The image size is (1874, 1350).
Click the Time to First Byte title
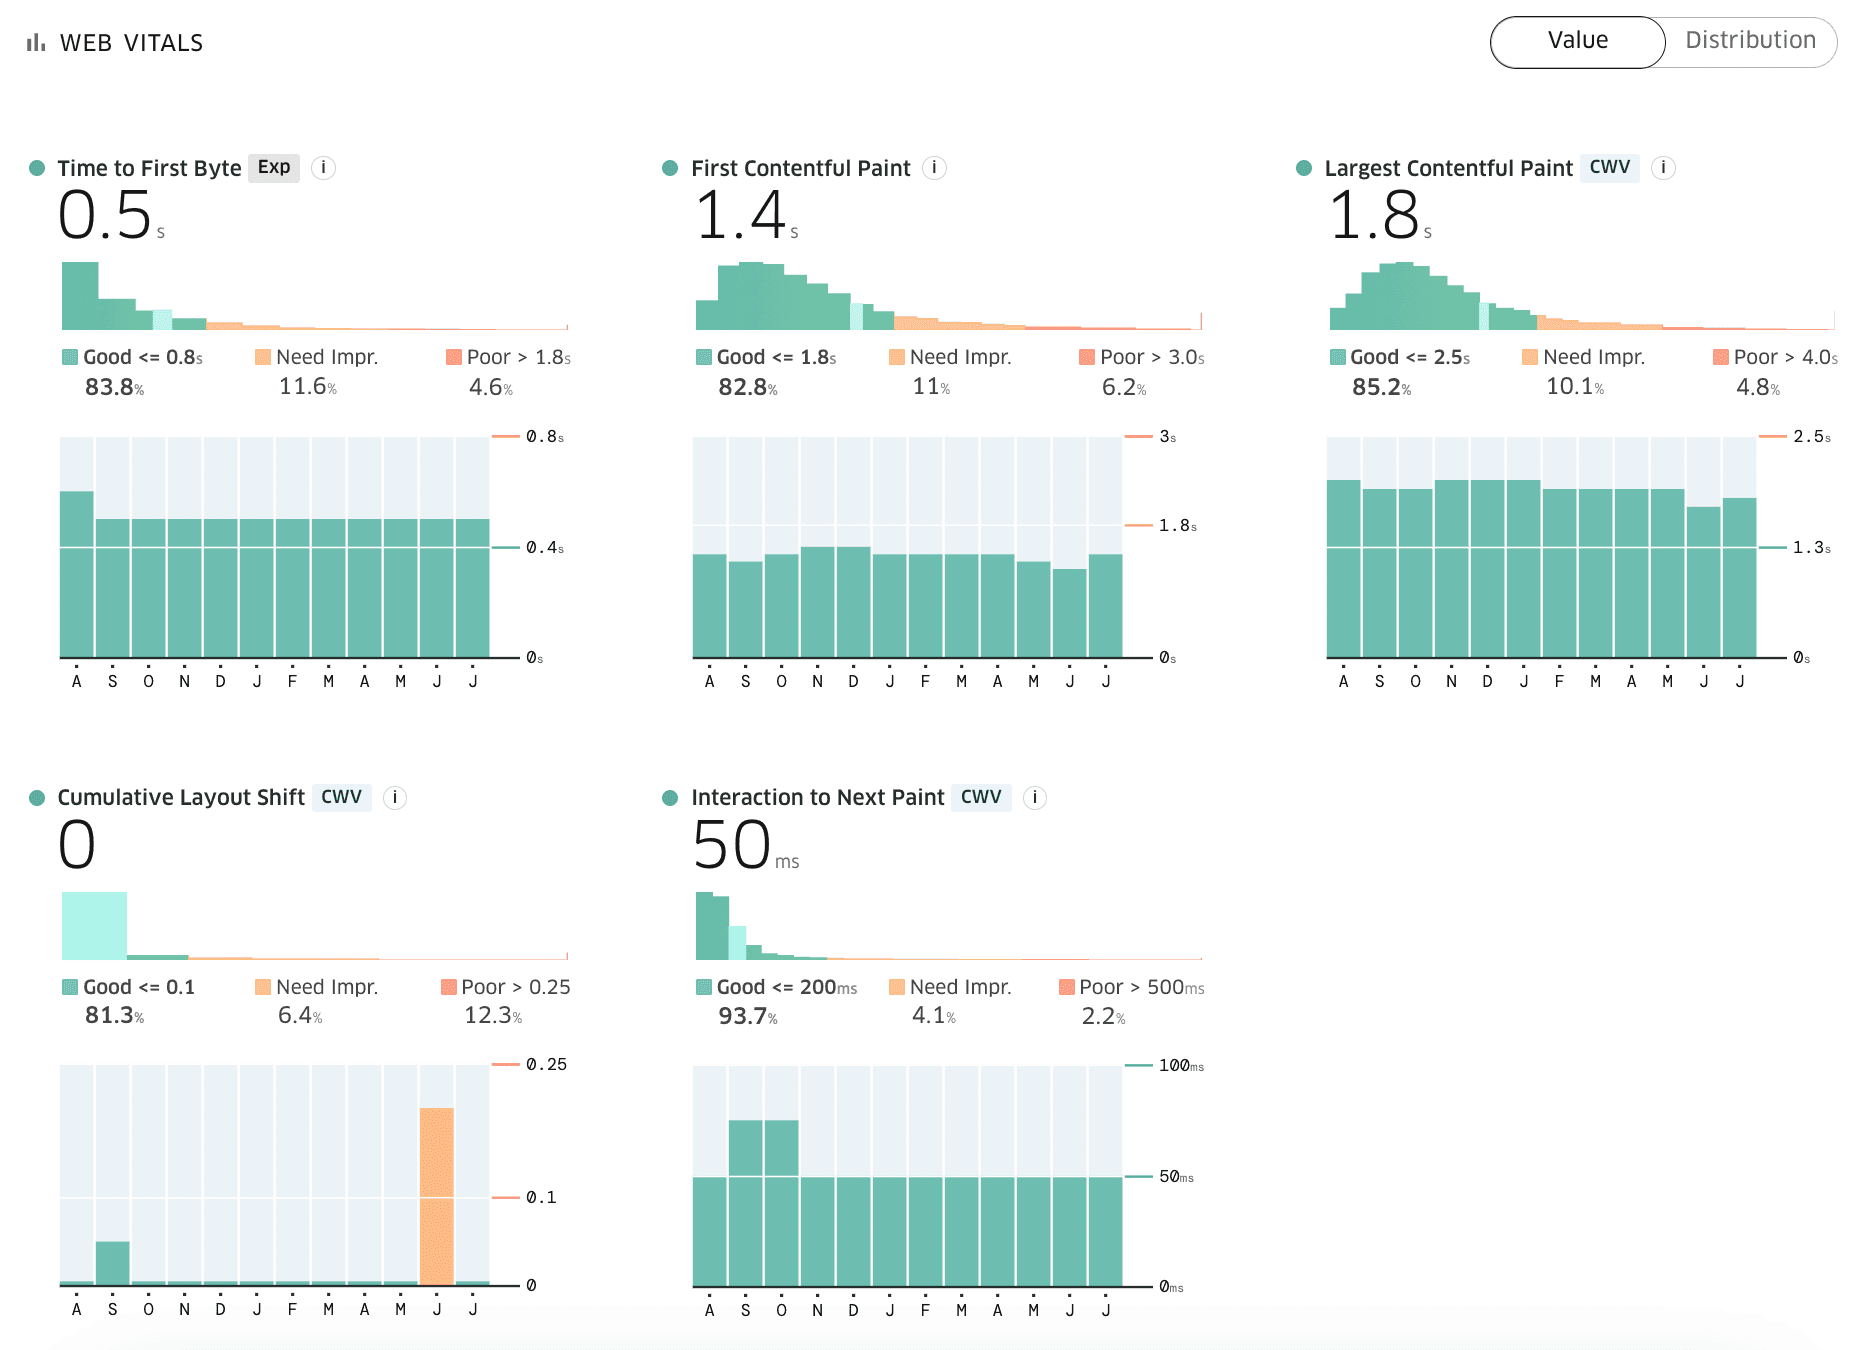tap(149, 168)
